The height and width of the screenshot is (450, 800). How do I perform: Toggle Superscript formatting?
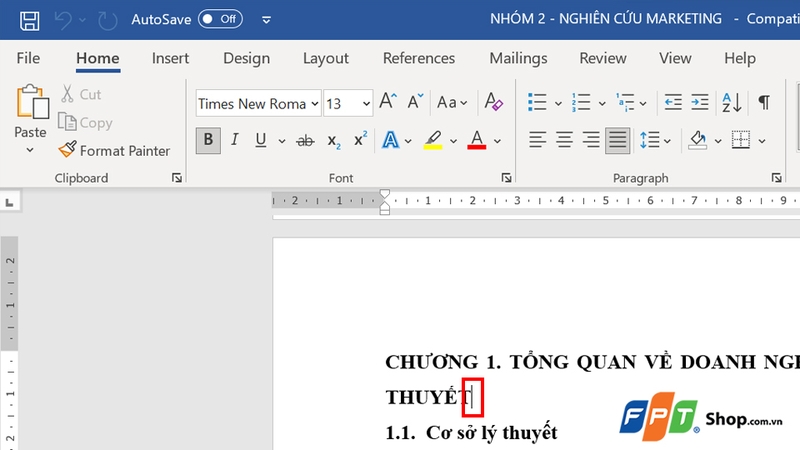pos(360,139)
